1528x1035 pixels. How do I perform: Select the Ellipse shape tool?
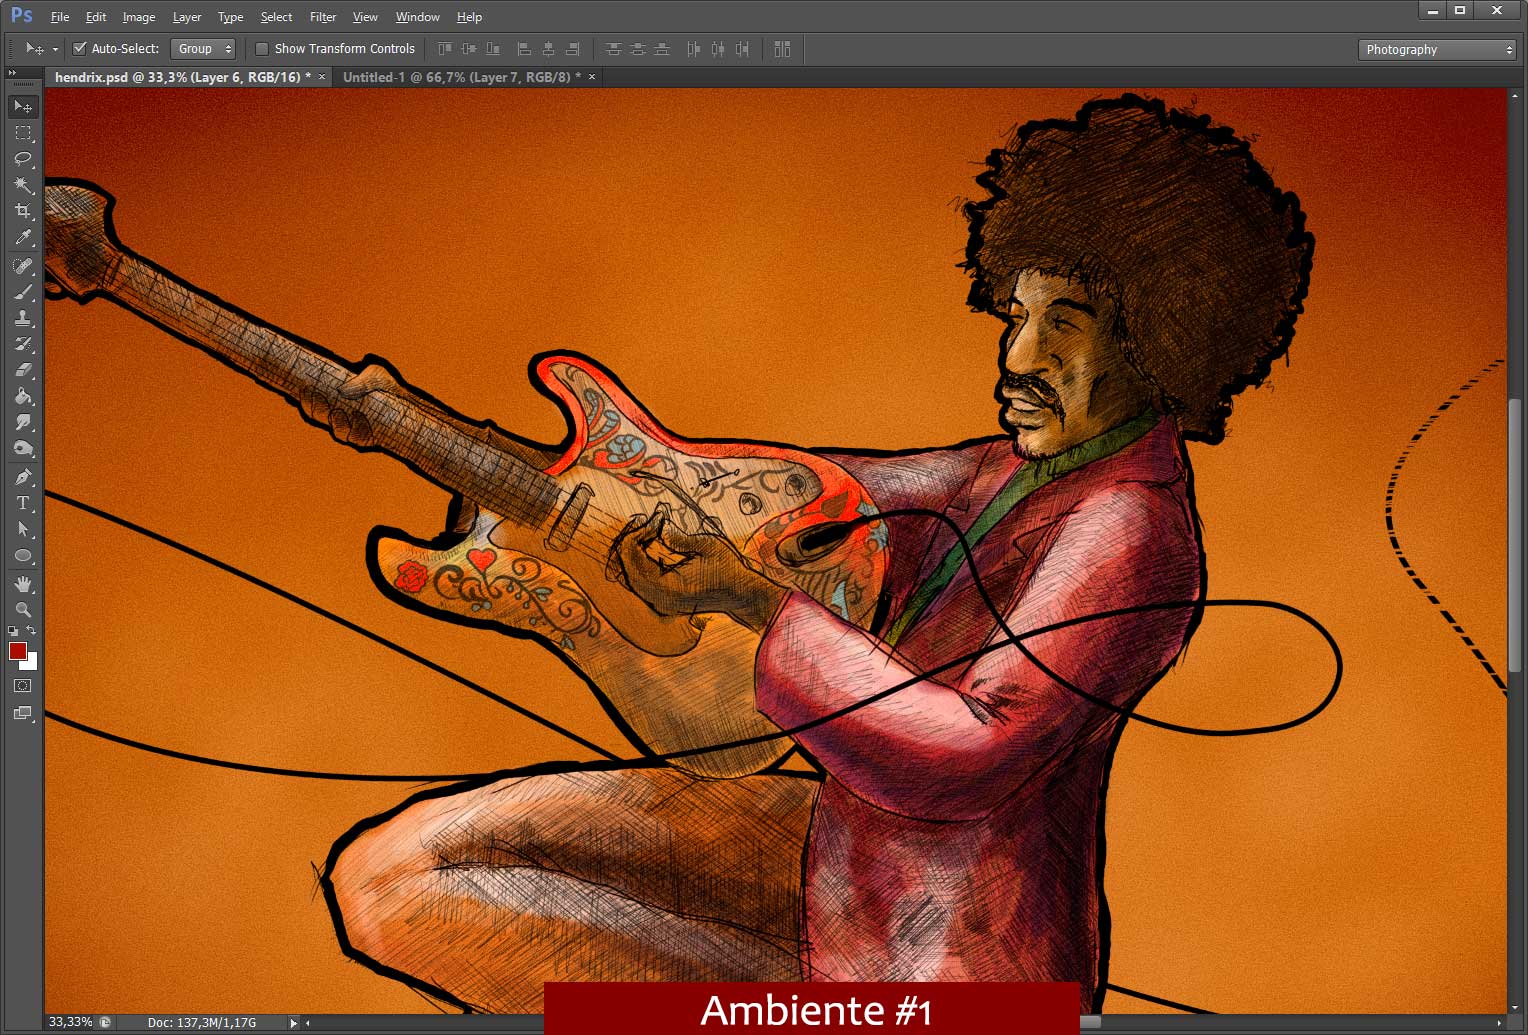click(23, 555)
